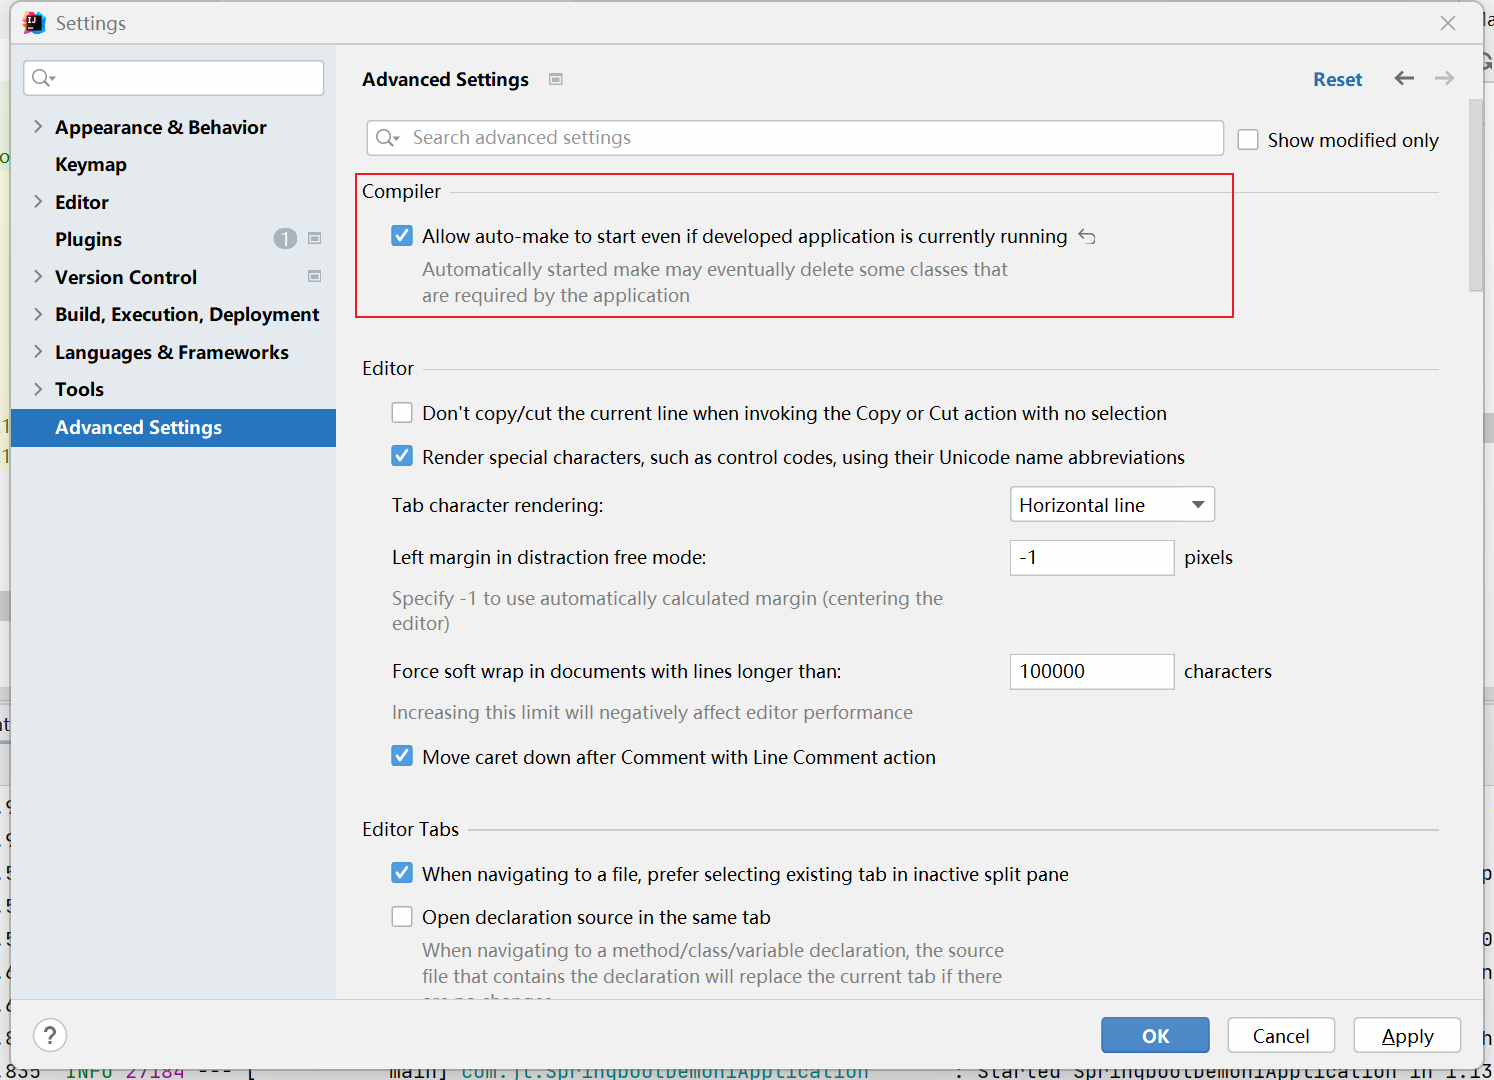The image size is (1494, 1080).
Task: Disable Allow auto-make to start checkbox
Action: click(x=402, y=236)
